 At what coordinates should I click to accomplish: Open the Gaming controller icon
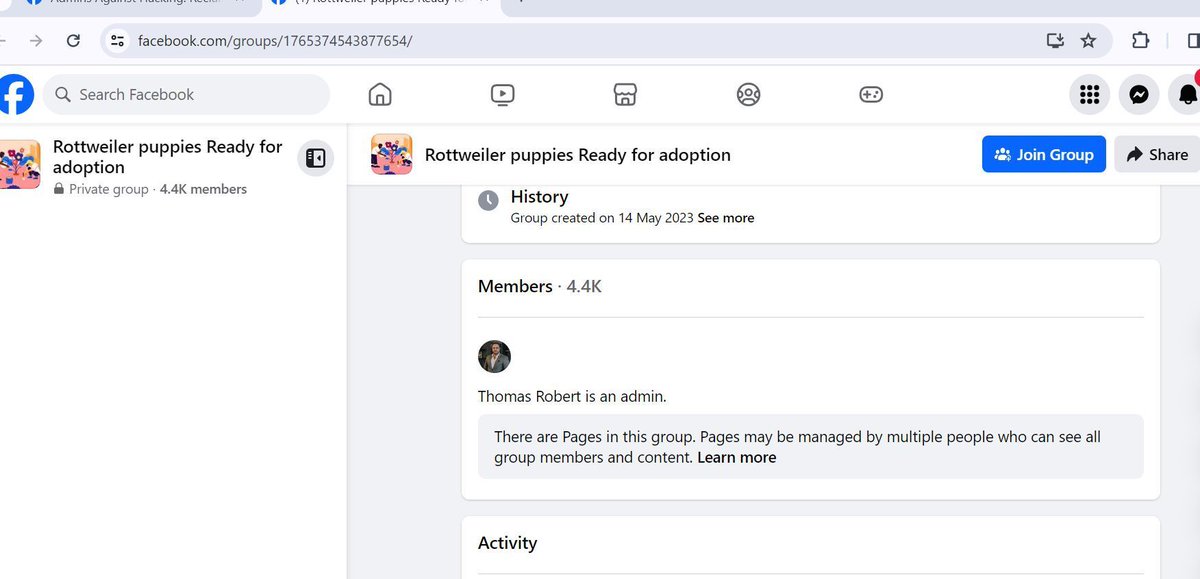pyautogui.click(x=870, y=94)
